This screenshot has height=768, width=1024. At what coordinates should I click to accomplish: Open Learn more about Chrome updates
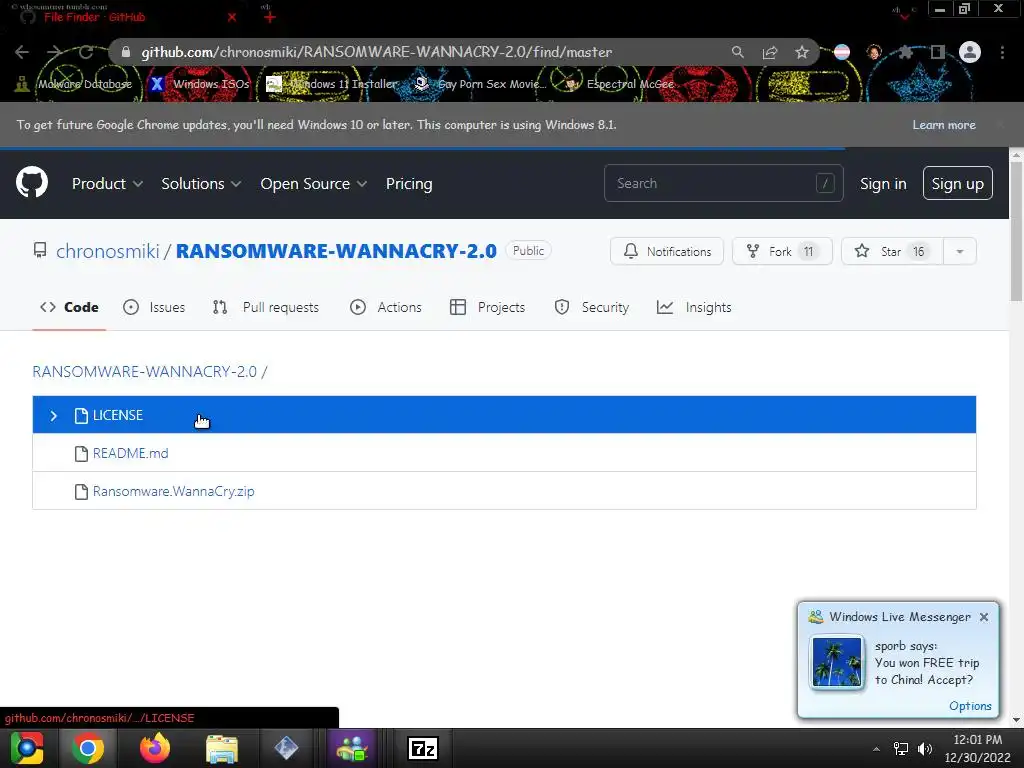tap(944, 125)
